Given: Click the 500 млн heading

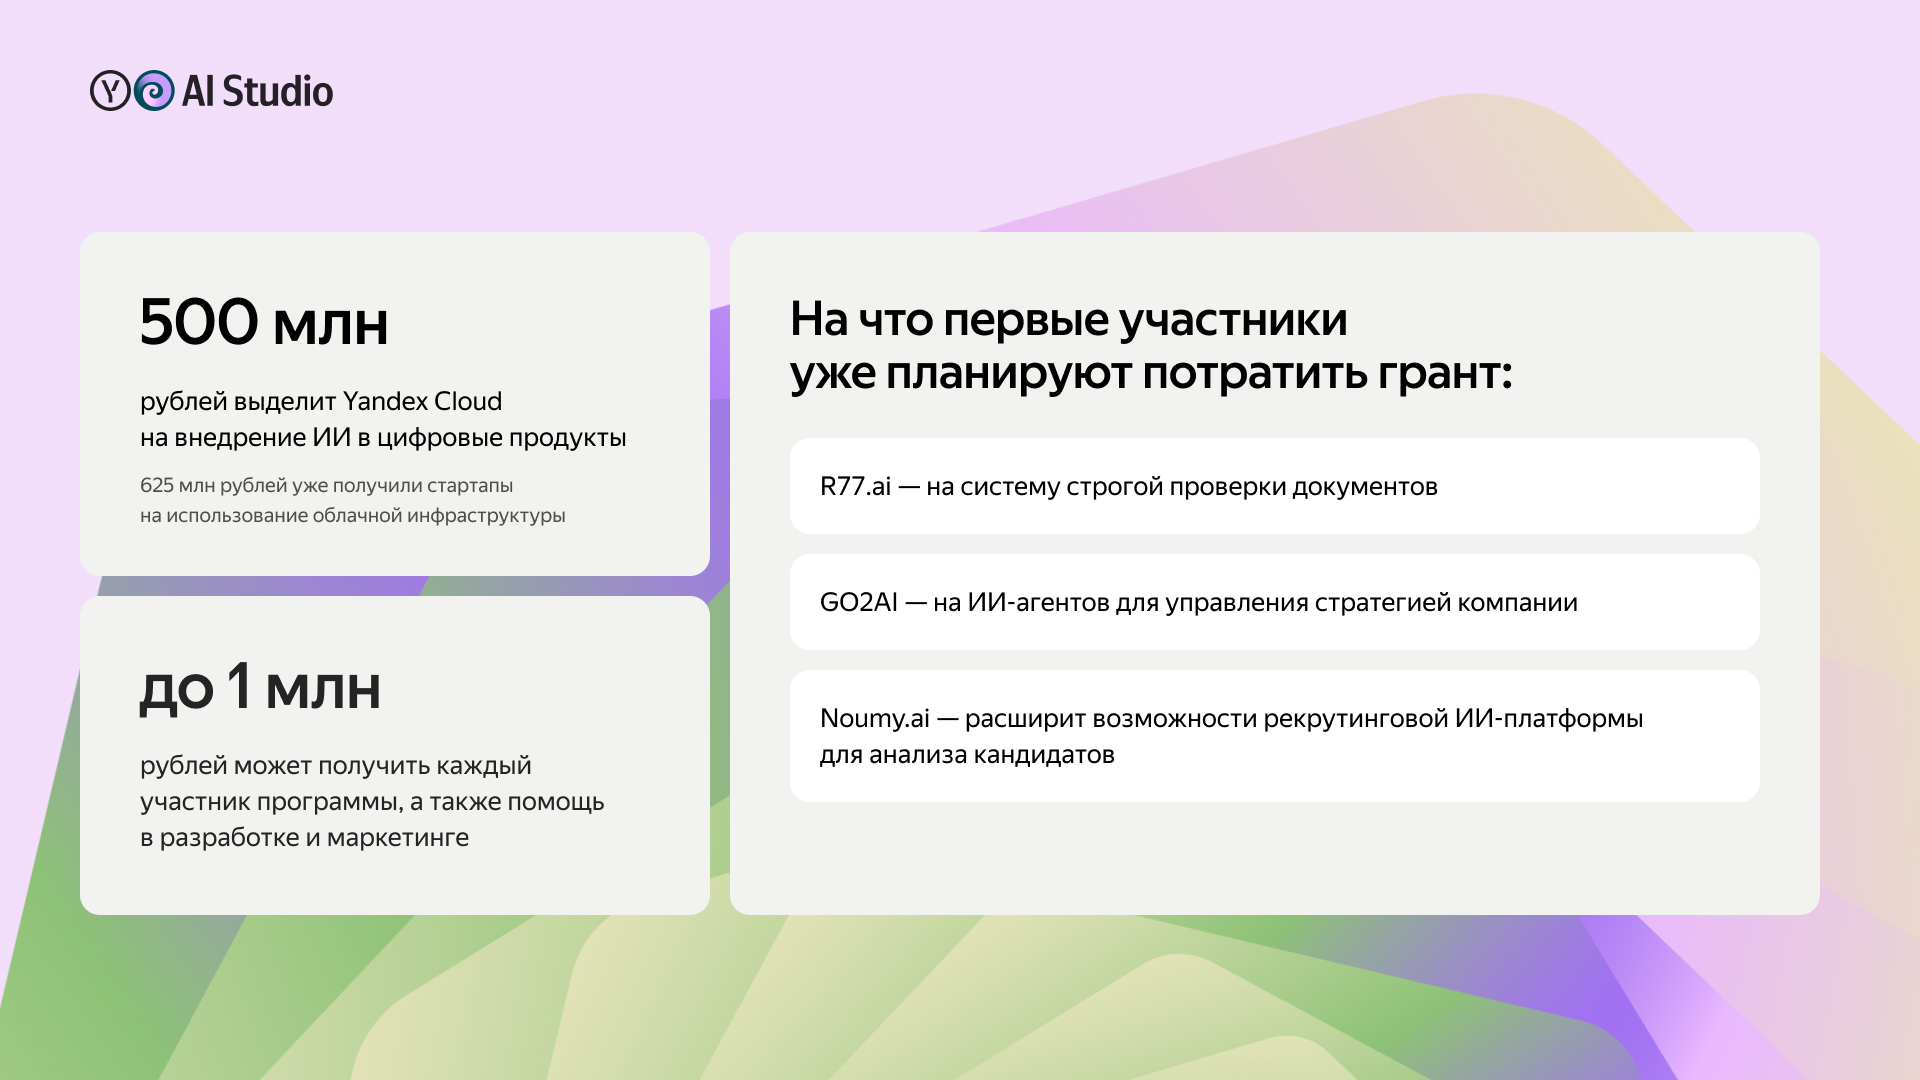Looking at the screenshot, I should tap(264, 323).
